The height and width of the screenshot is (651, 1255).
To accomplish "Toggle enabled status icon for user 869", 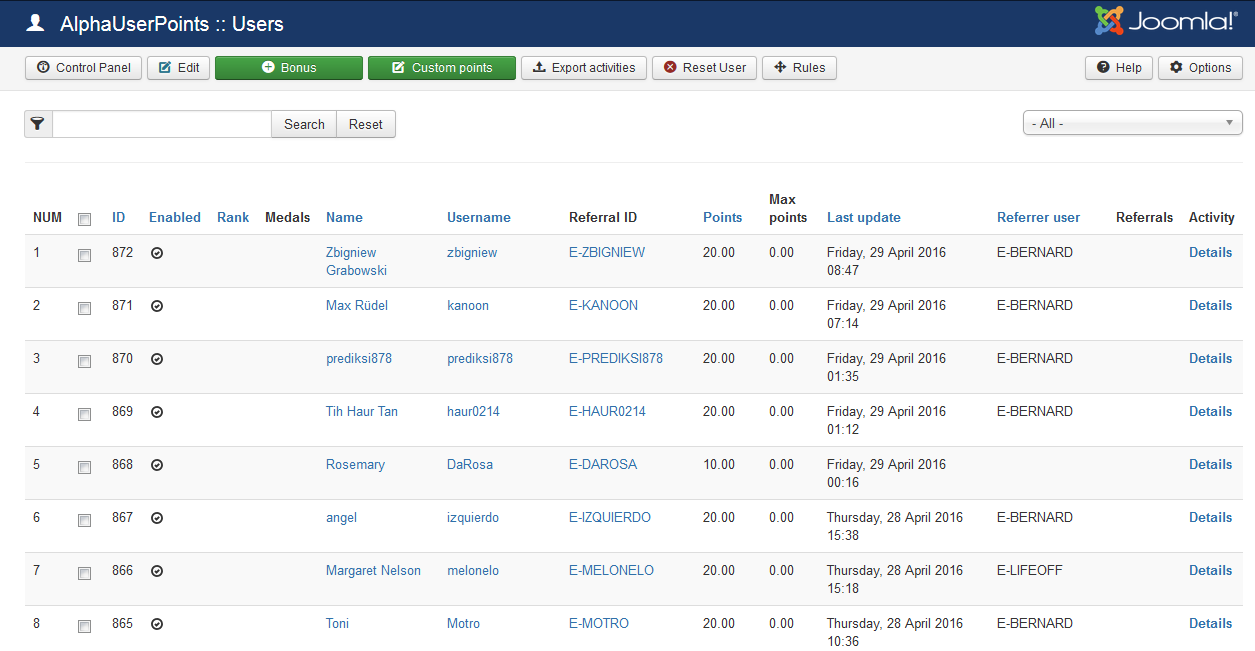I will 157,412.
